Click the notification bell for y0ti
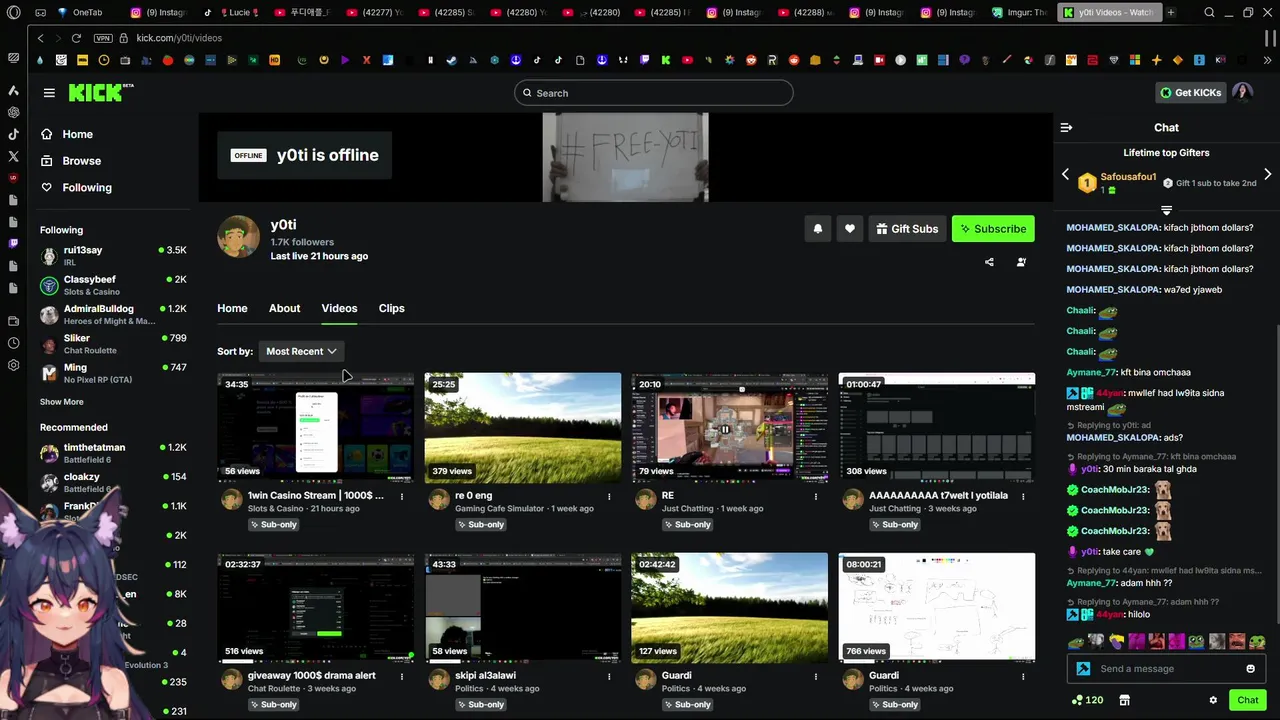 coord(818,229)
